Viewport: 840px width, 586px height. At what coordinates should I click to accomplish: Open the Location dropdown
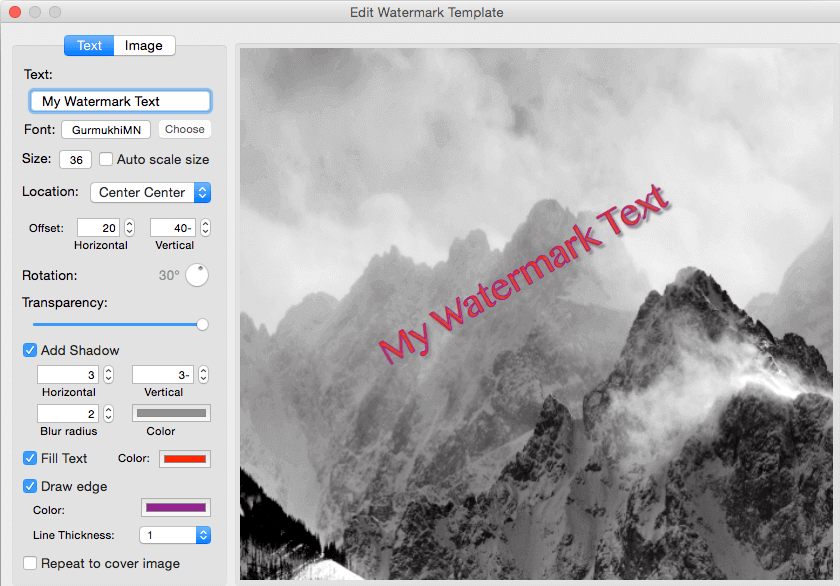pos(150,192)
